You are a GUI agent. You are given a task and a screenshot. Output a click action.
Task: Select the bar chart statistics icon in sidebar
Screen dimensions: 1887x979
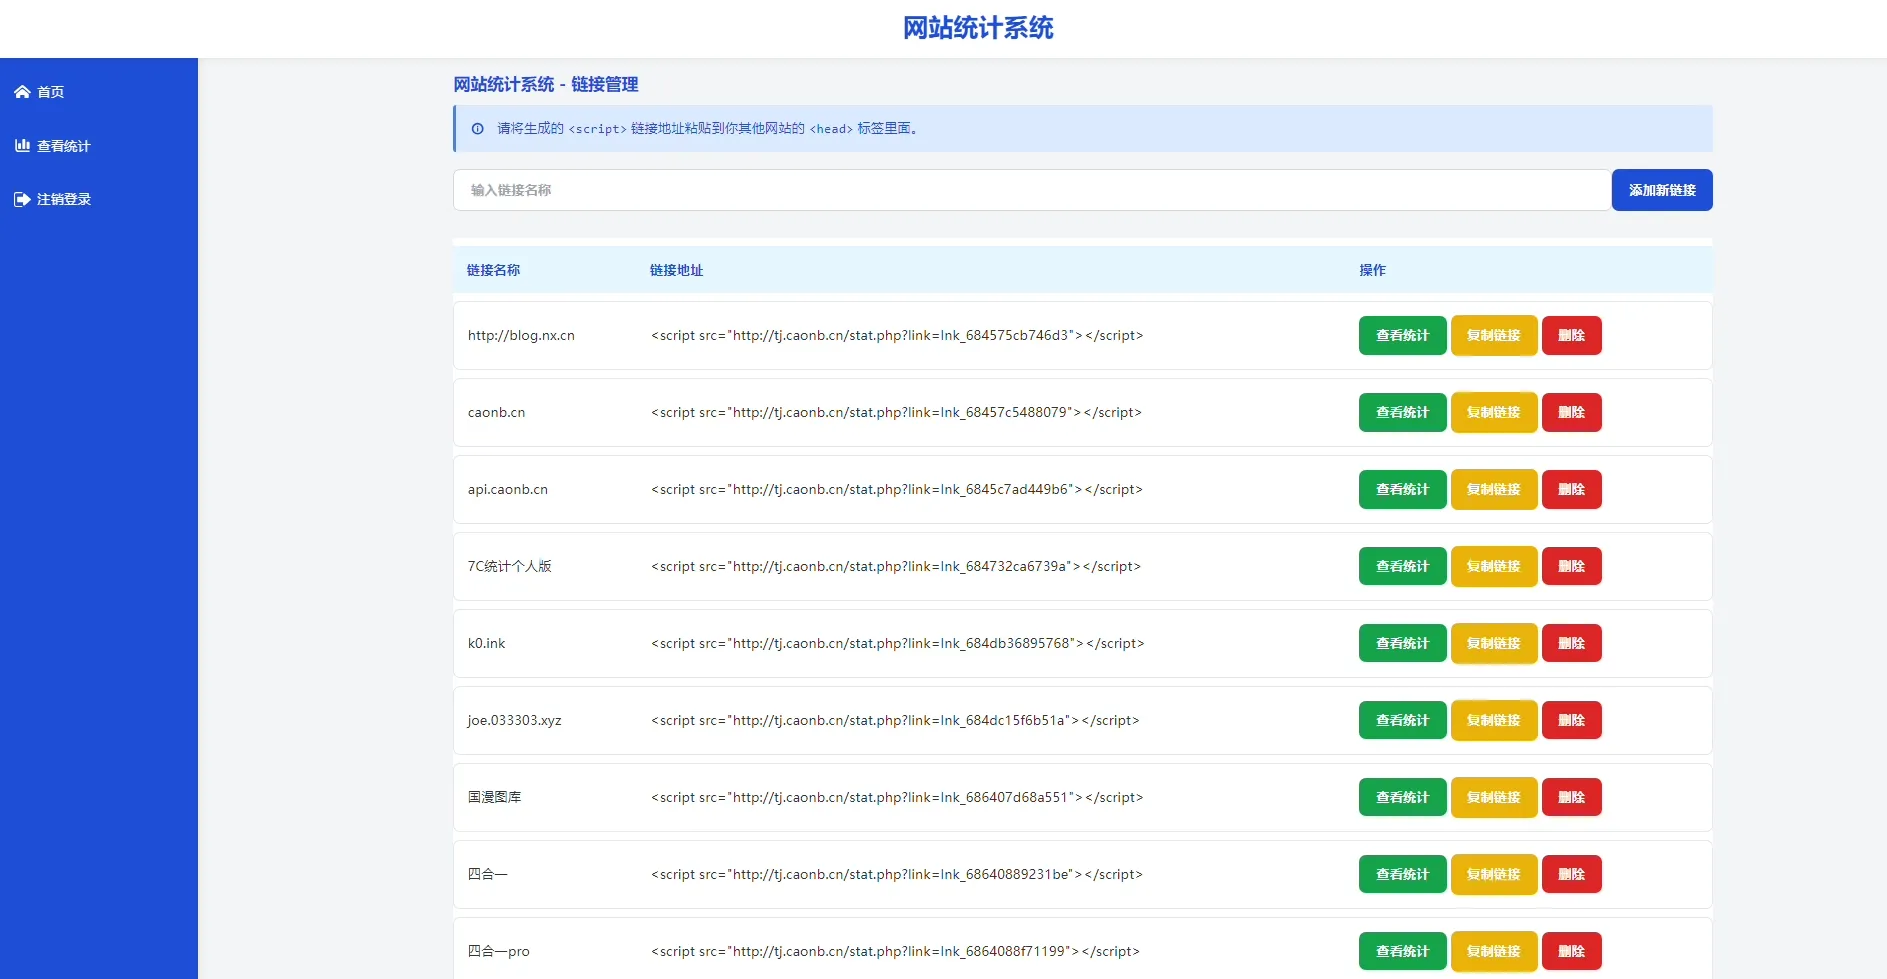[x=22, y=145]
